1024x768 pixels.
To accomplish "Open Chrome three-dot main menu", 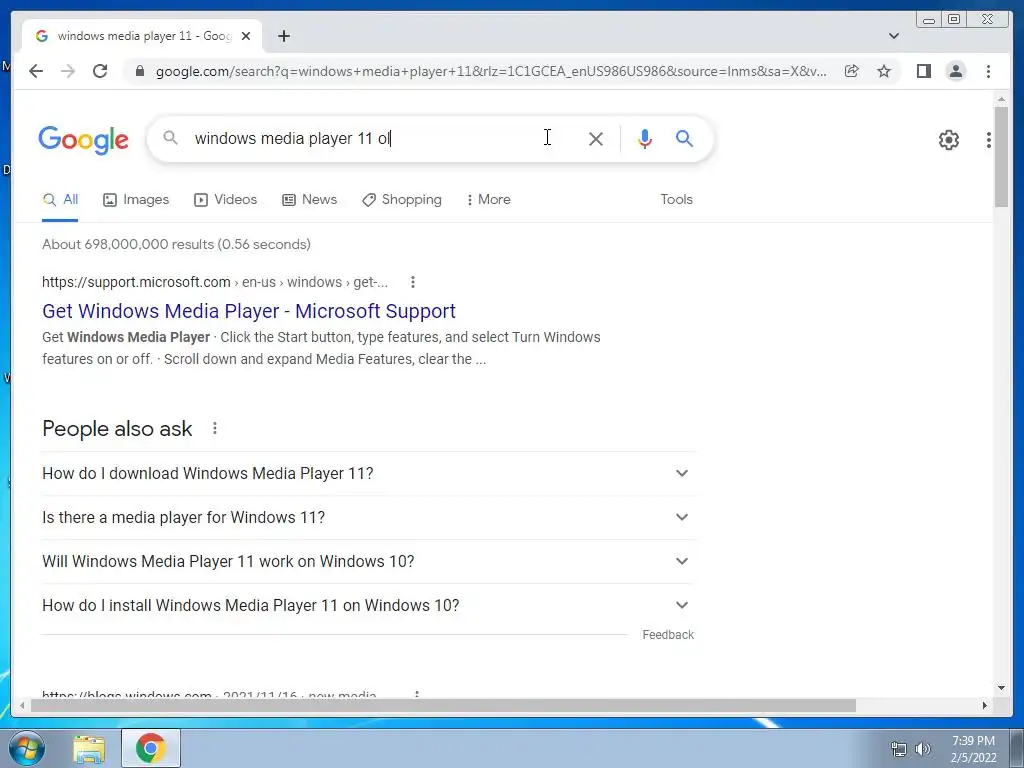I will pyautogui.click(x=988, y=71).
